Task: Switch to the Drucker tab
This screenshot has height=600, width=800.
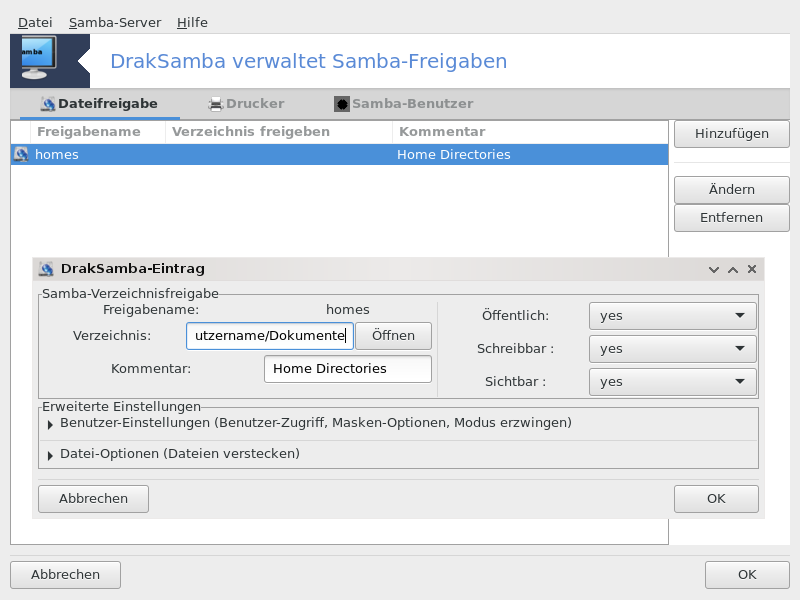Action: tap(246, 104)
